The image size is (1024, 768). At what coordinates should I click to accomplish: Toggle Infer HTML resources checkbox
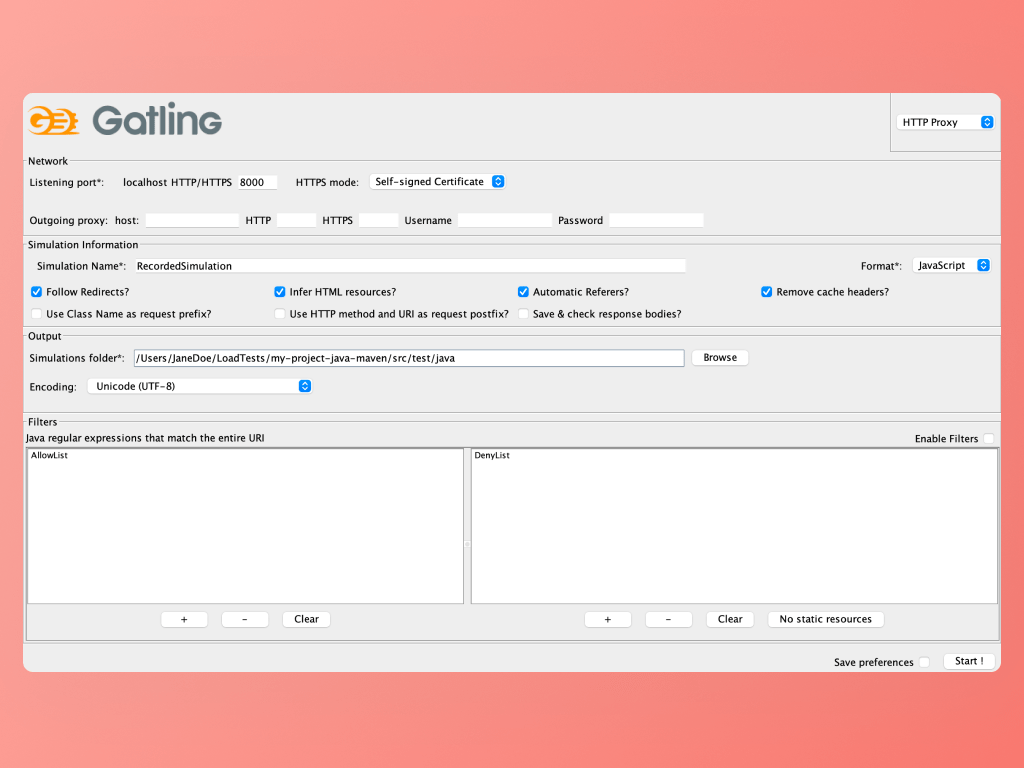pyautogui.click(x=280, y=292)
